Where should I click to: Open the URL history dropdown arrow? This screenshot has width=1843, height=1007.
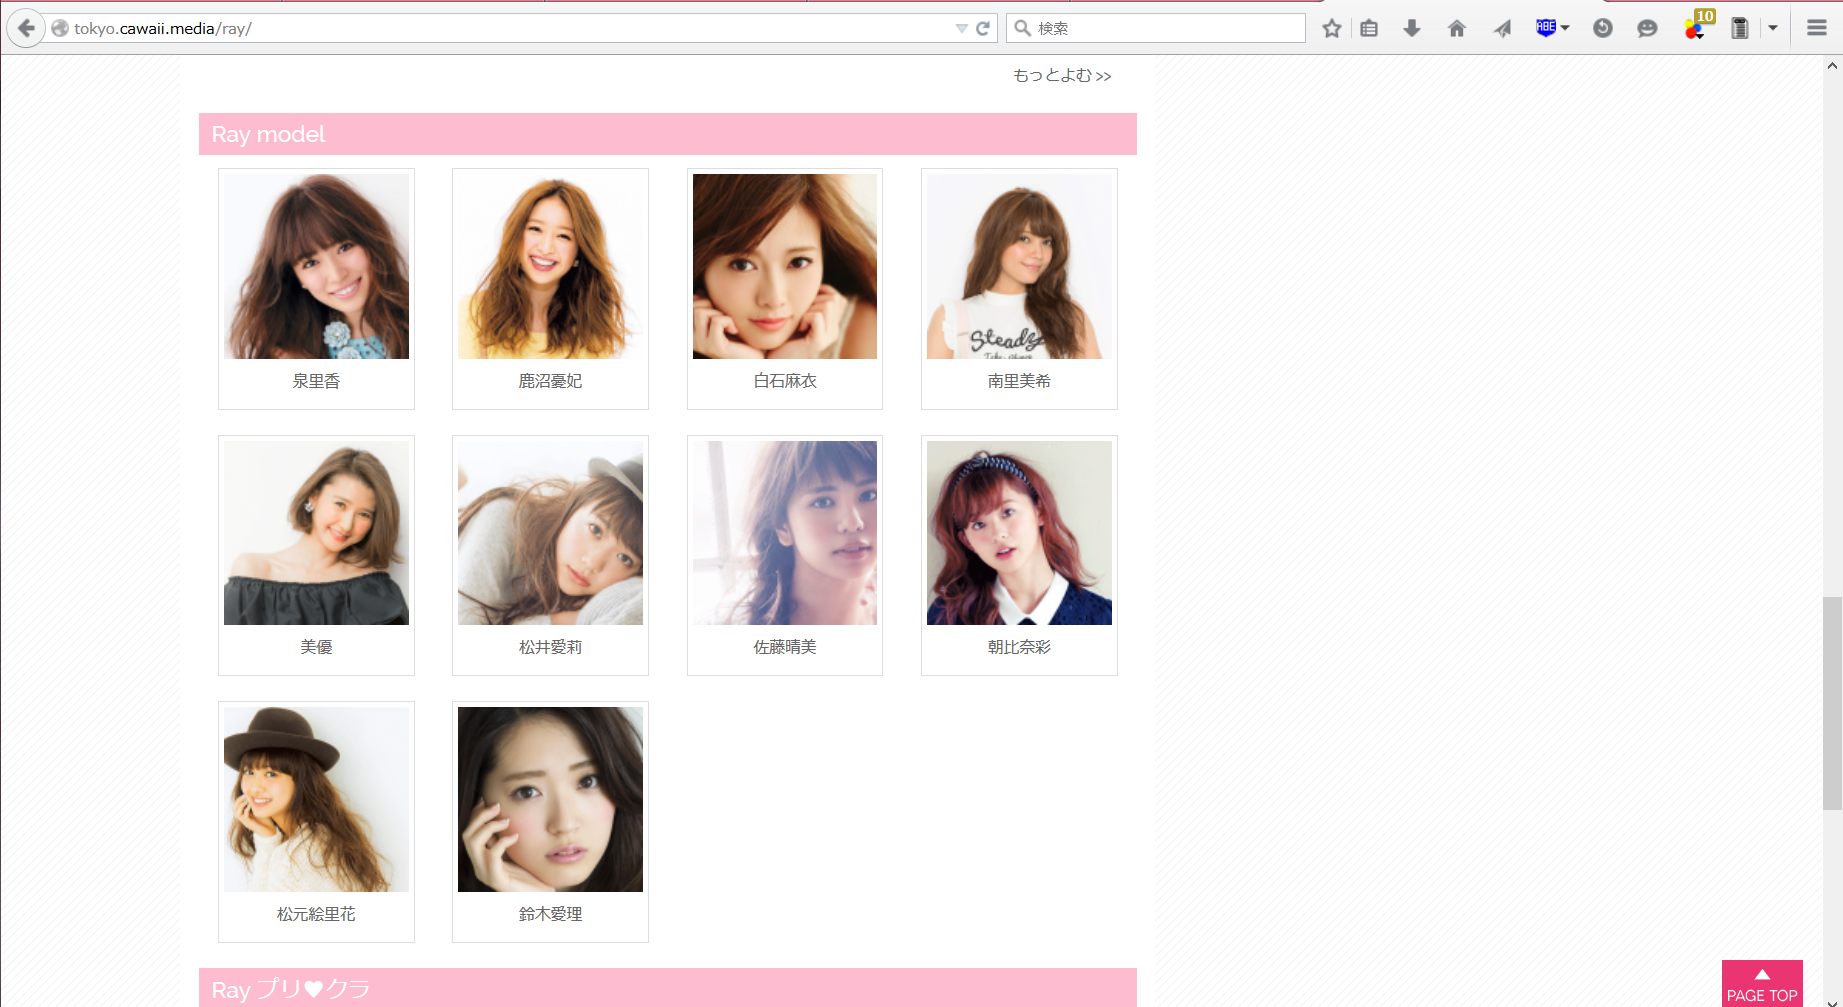961,28
